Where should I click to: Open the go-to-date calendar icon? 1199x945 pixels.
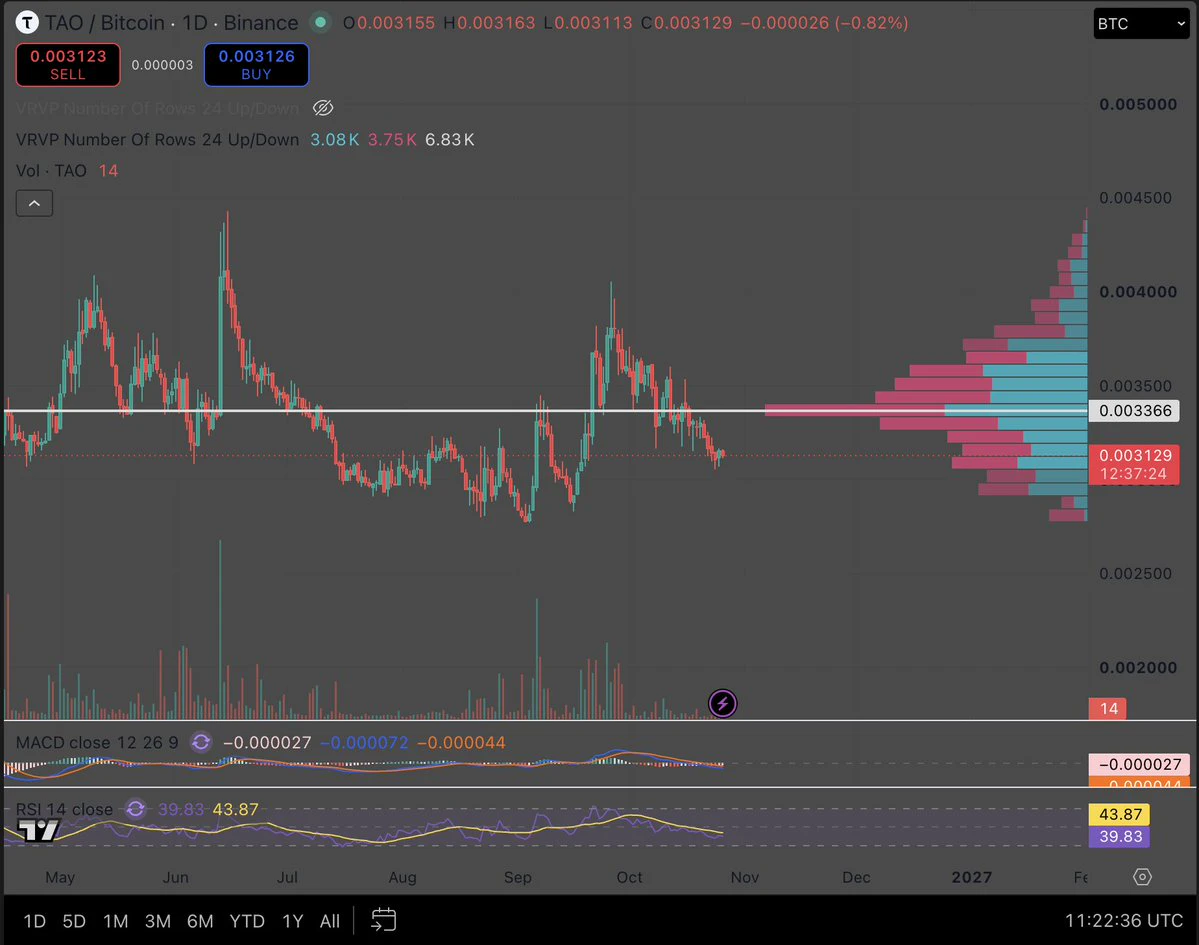[x=383, y=920]
